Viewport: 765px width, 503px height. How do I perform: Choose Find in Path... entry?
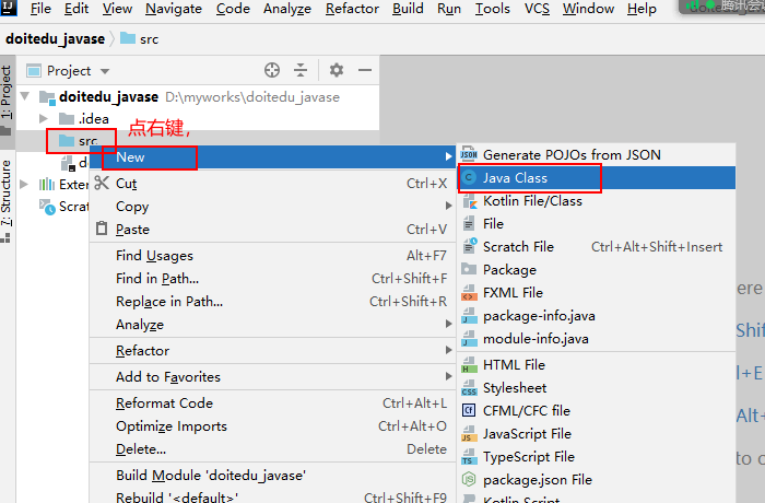coord(272,278)
